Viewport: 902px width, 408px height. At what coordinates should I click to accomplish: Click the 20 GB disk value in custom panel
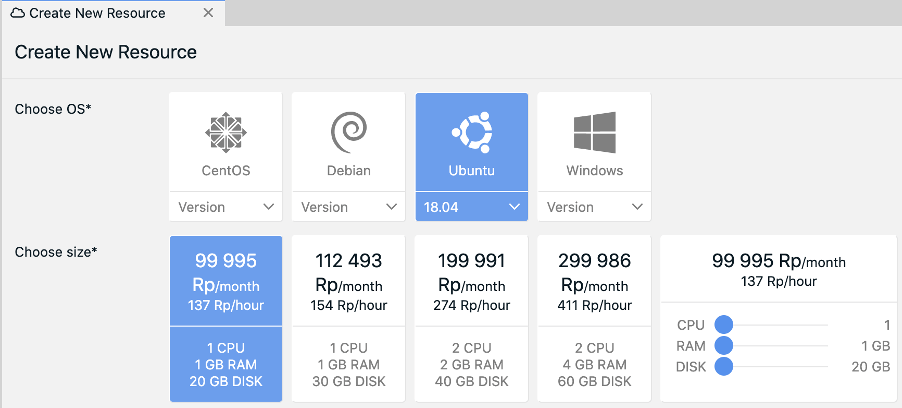(x=871, y=367)
